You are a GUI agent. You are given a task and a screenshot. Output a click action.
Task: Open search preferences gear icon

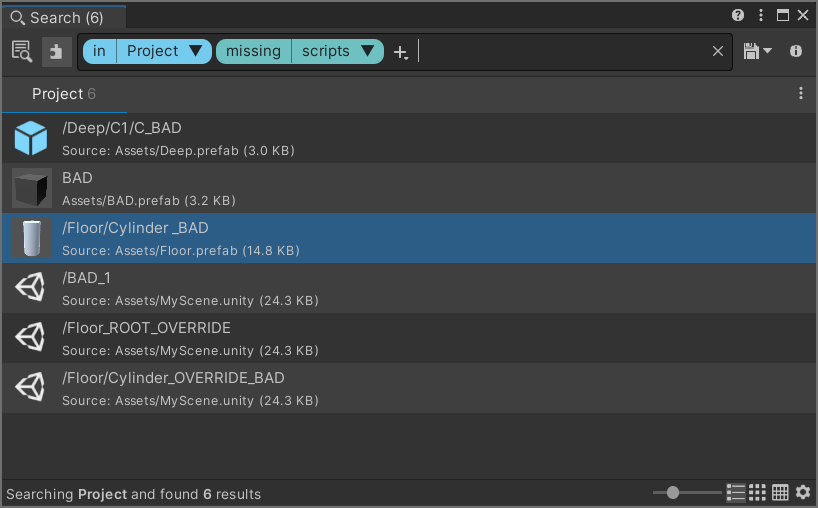click(803, 492)
